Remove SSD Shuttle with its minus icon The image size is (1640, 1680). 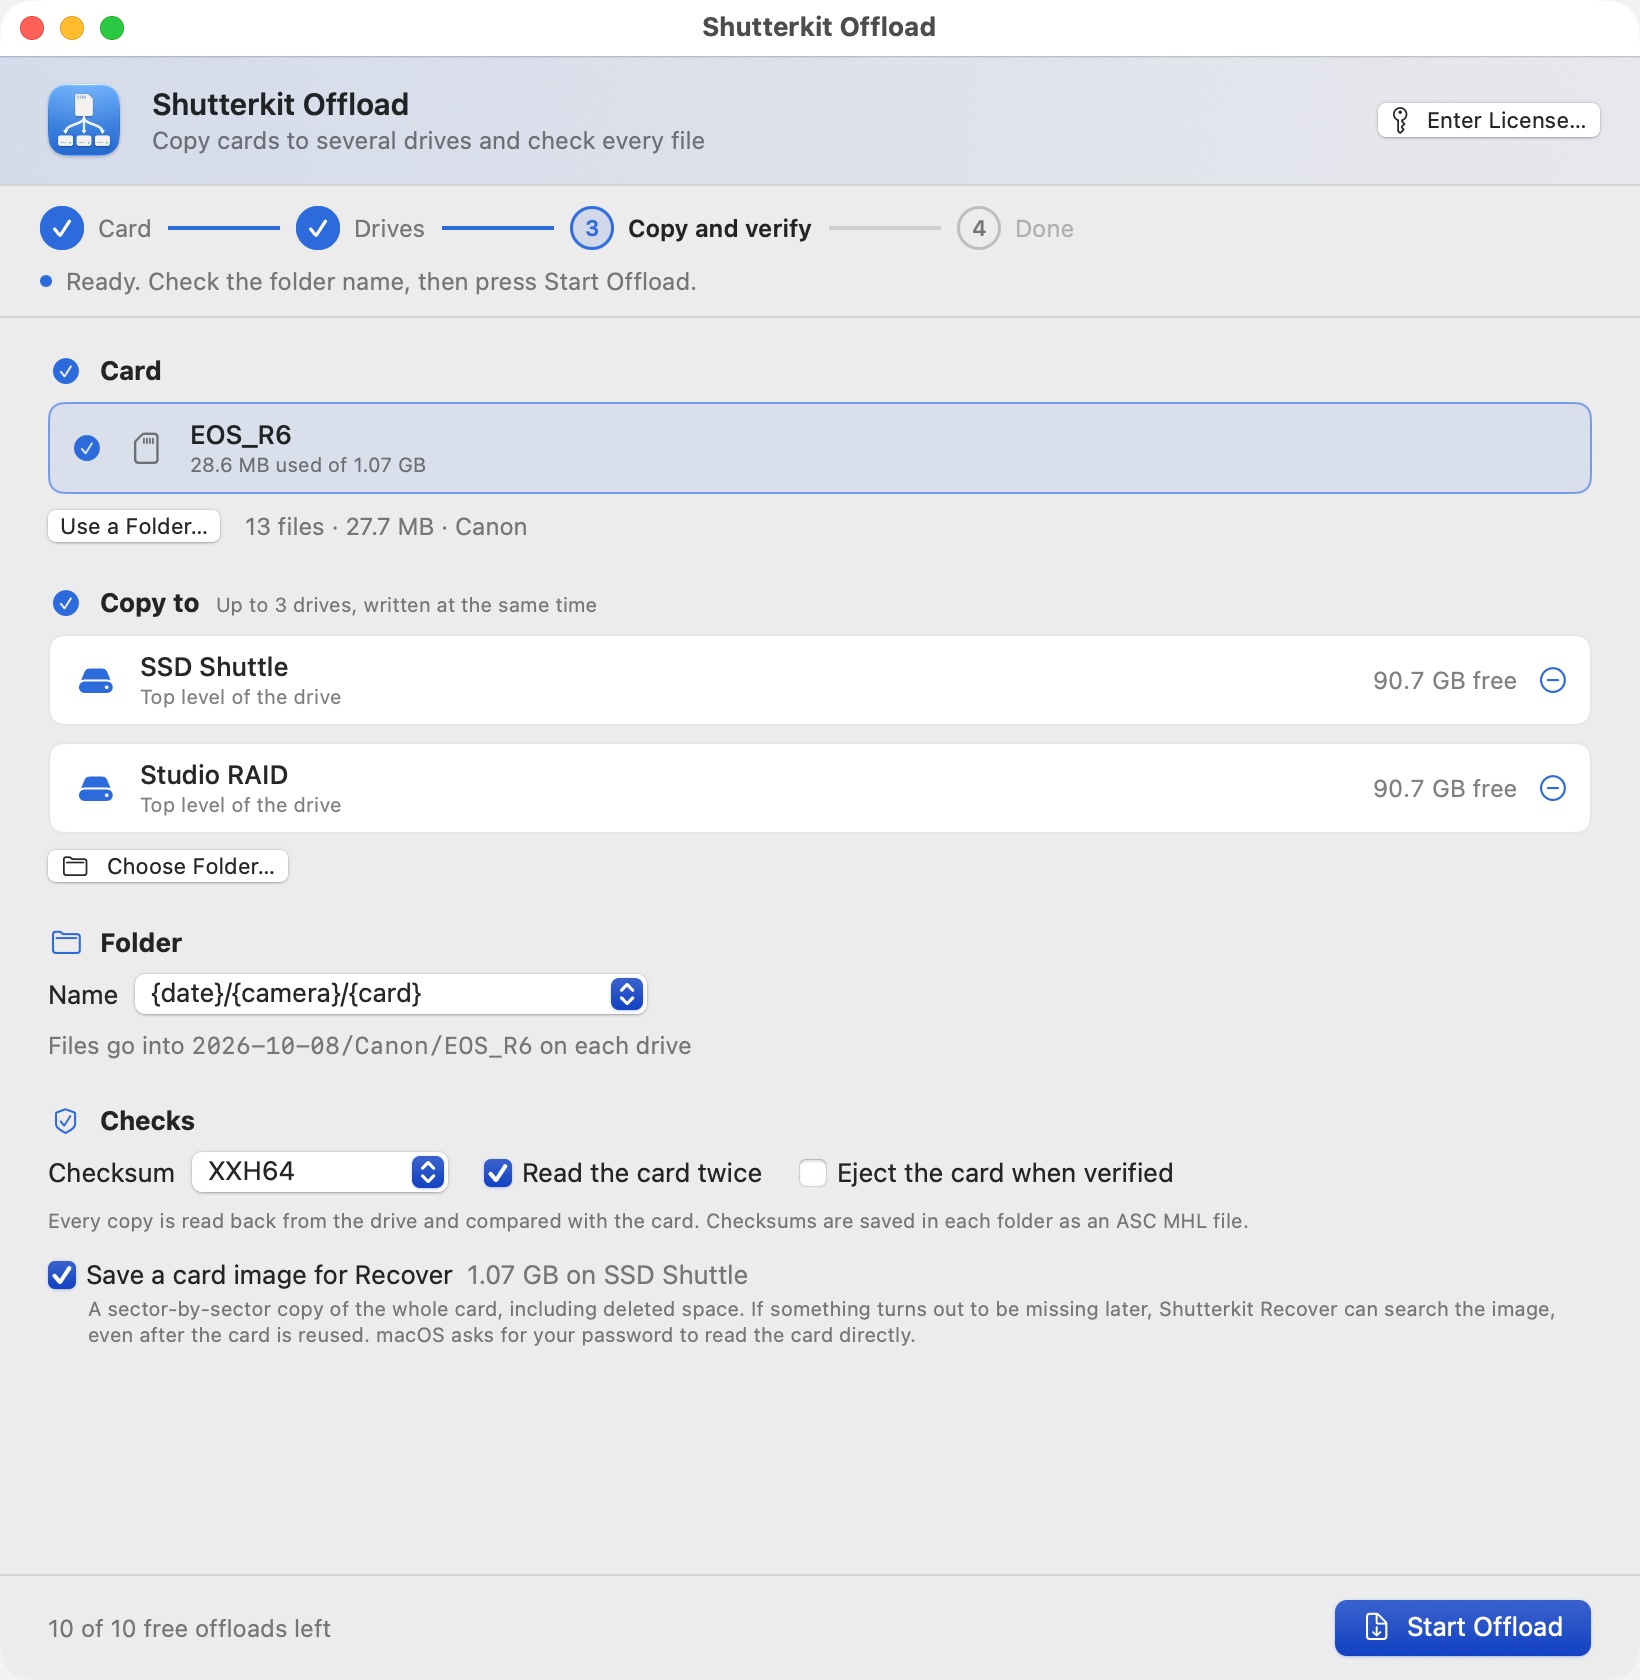tap(1553, 680)
